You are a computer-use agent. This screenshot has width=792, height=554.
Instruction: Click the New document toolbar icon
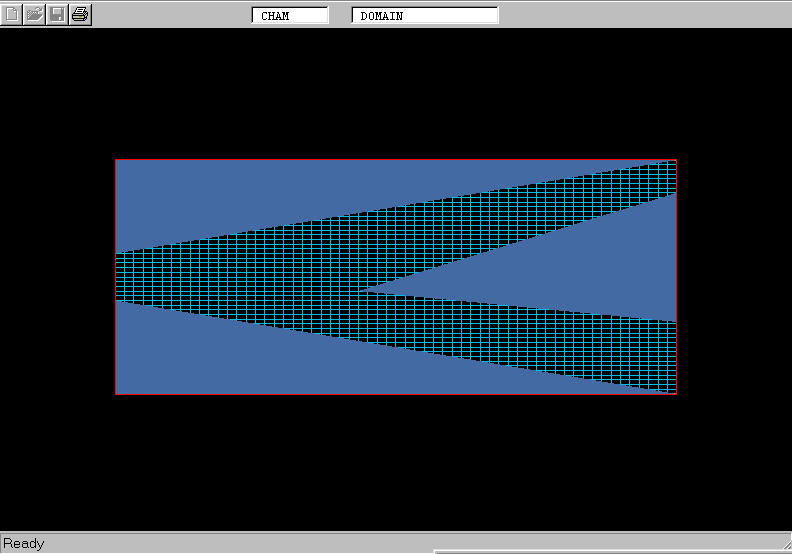click(12, 14)
